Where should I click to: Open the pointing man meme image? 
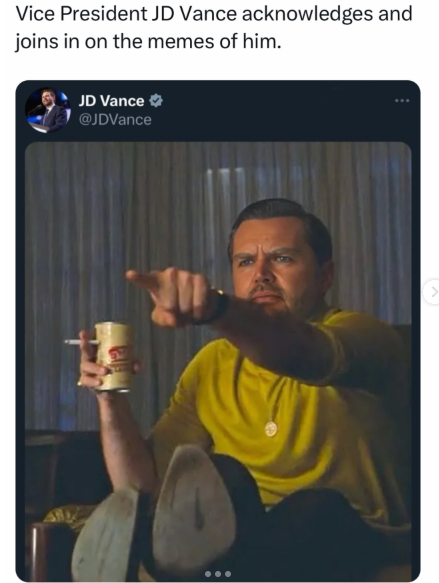pos(218,361)
